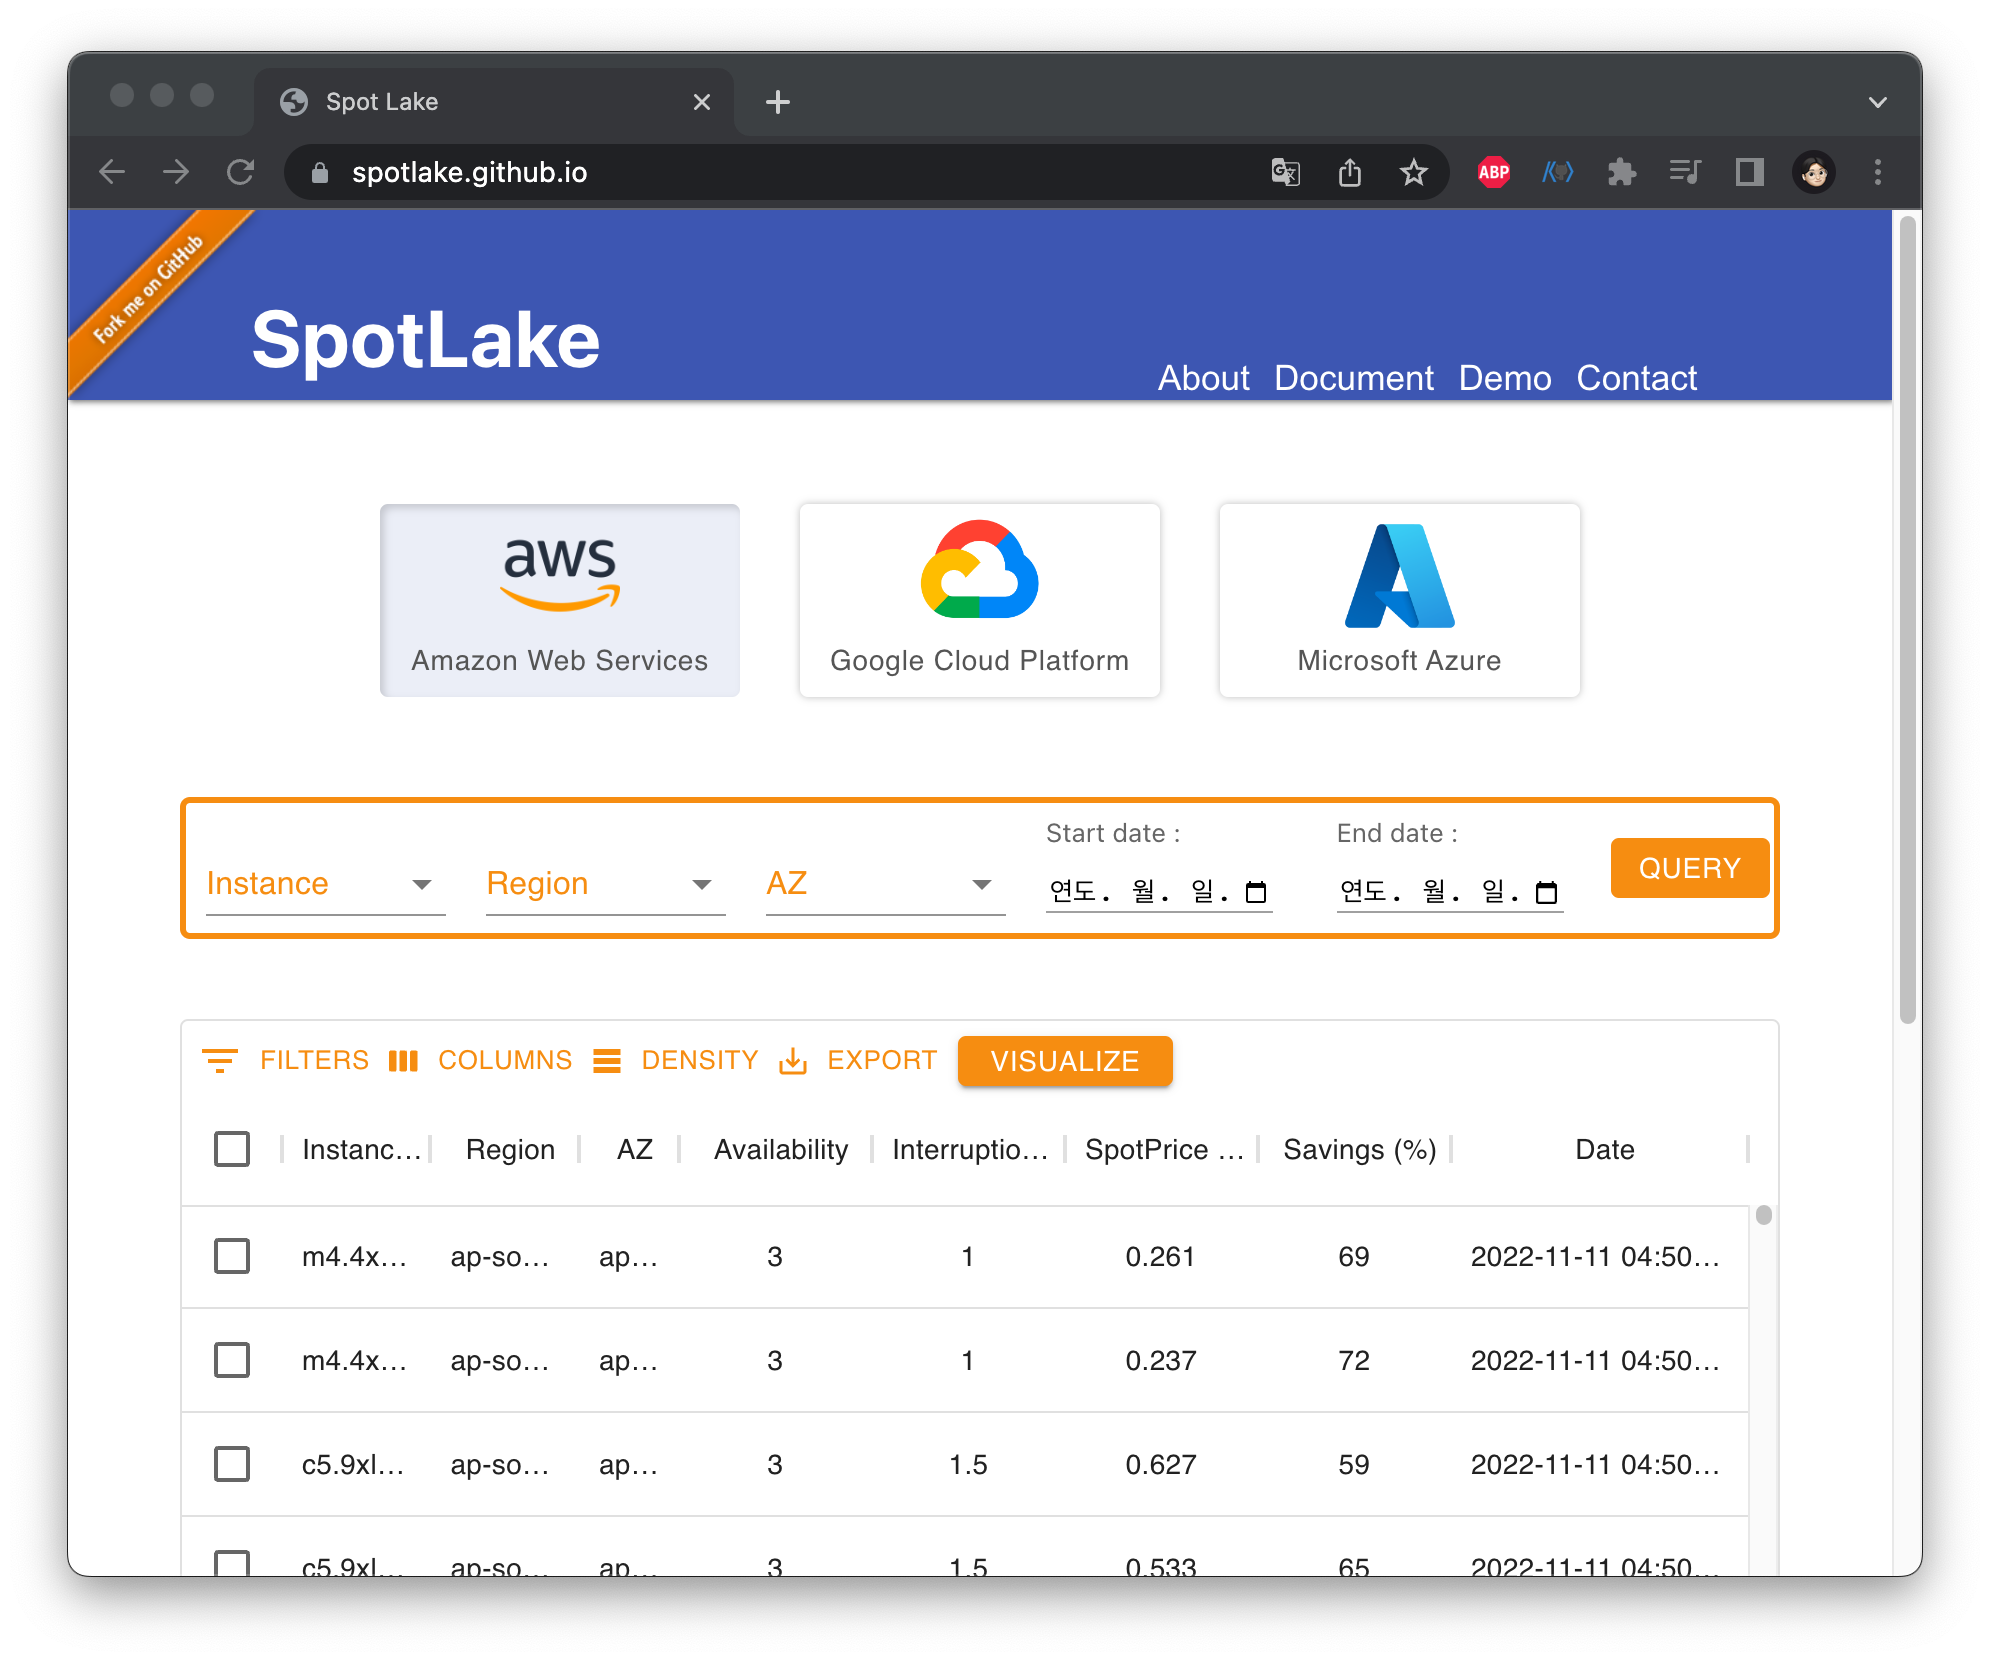
Task: Adjust row spacing via the DENSITY icon
Action: point(608,1061)
